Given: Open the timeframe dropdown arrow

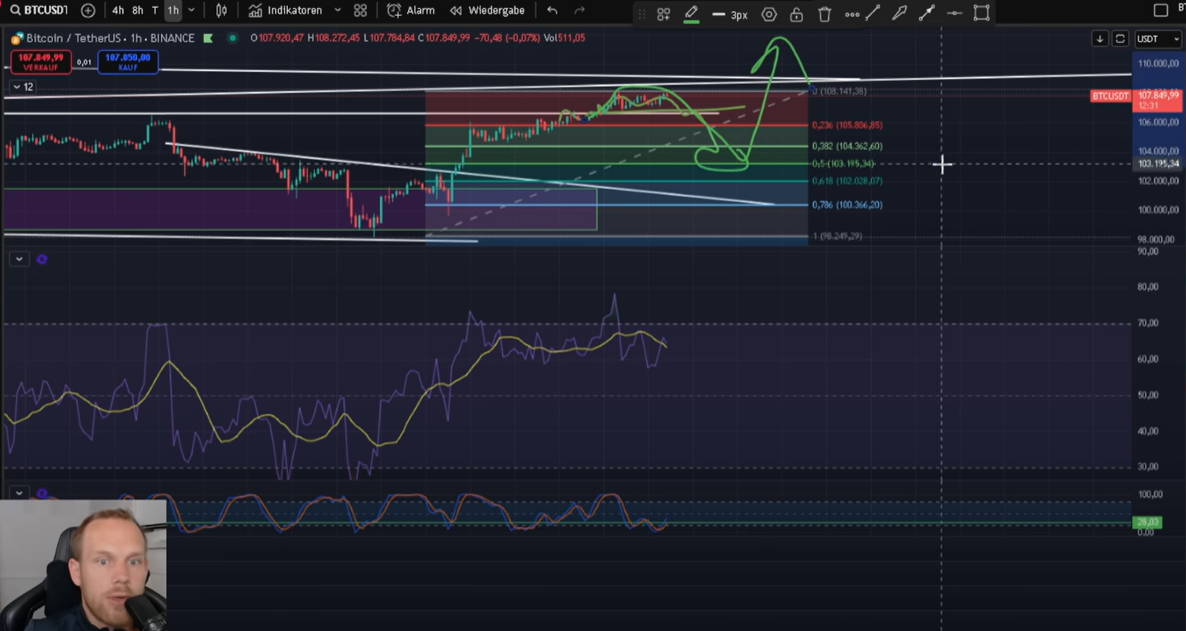Looking at the screenshot, I should [191, 11].
